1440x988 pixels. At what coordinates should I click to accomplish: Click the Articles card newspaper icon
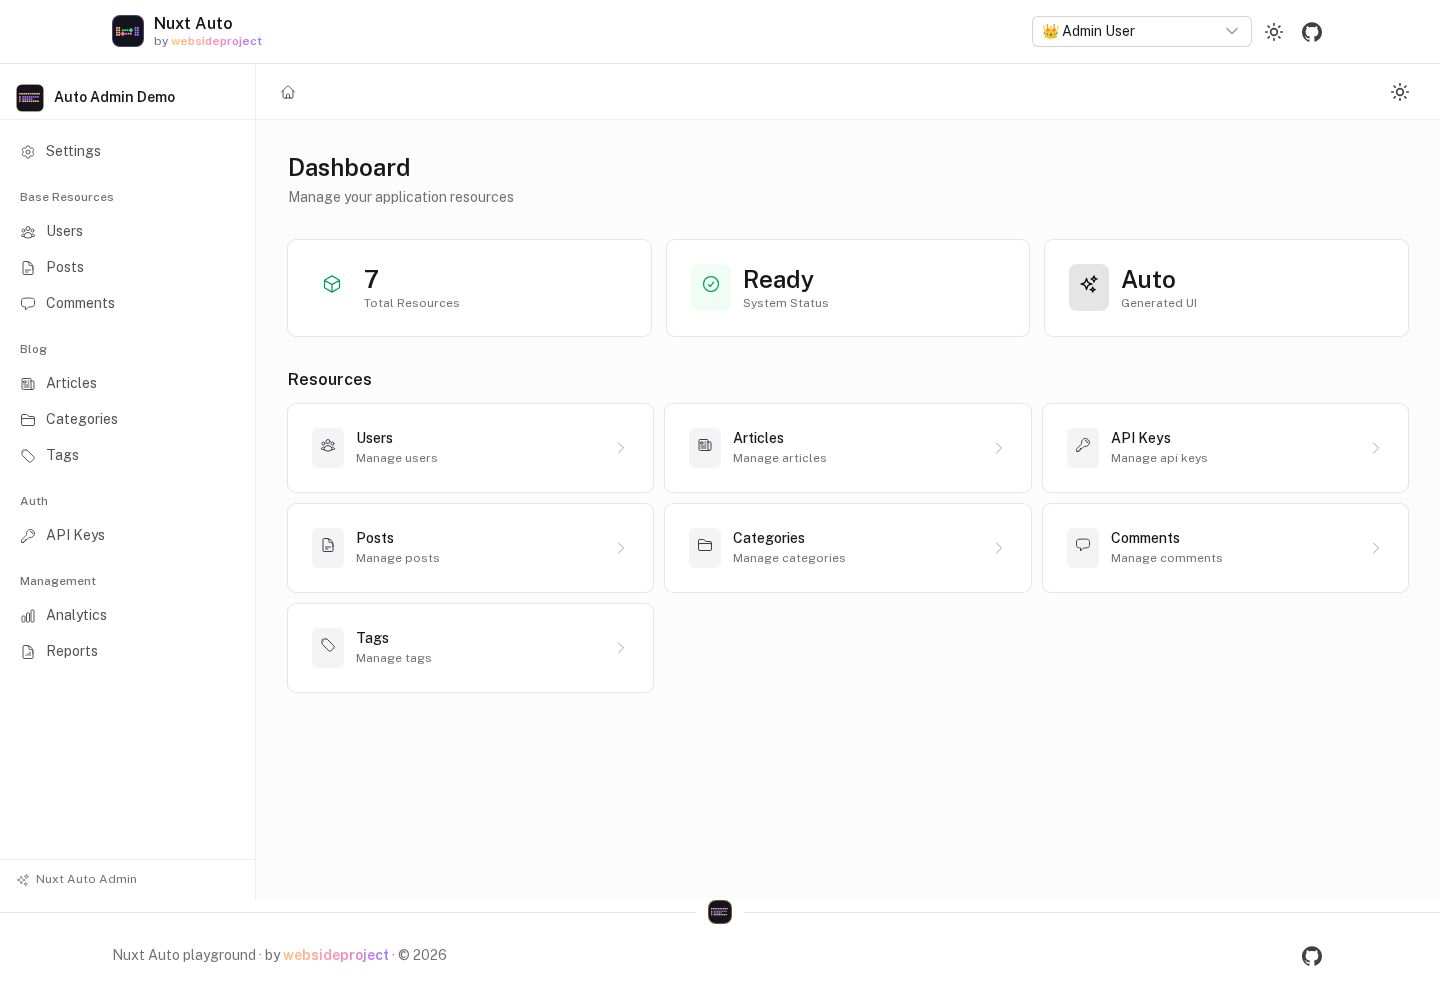pyautogui.click(x=705, y=446)
